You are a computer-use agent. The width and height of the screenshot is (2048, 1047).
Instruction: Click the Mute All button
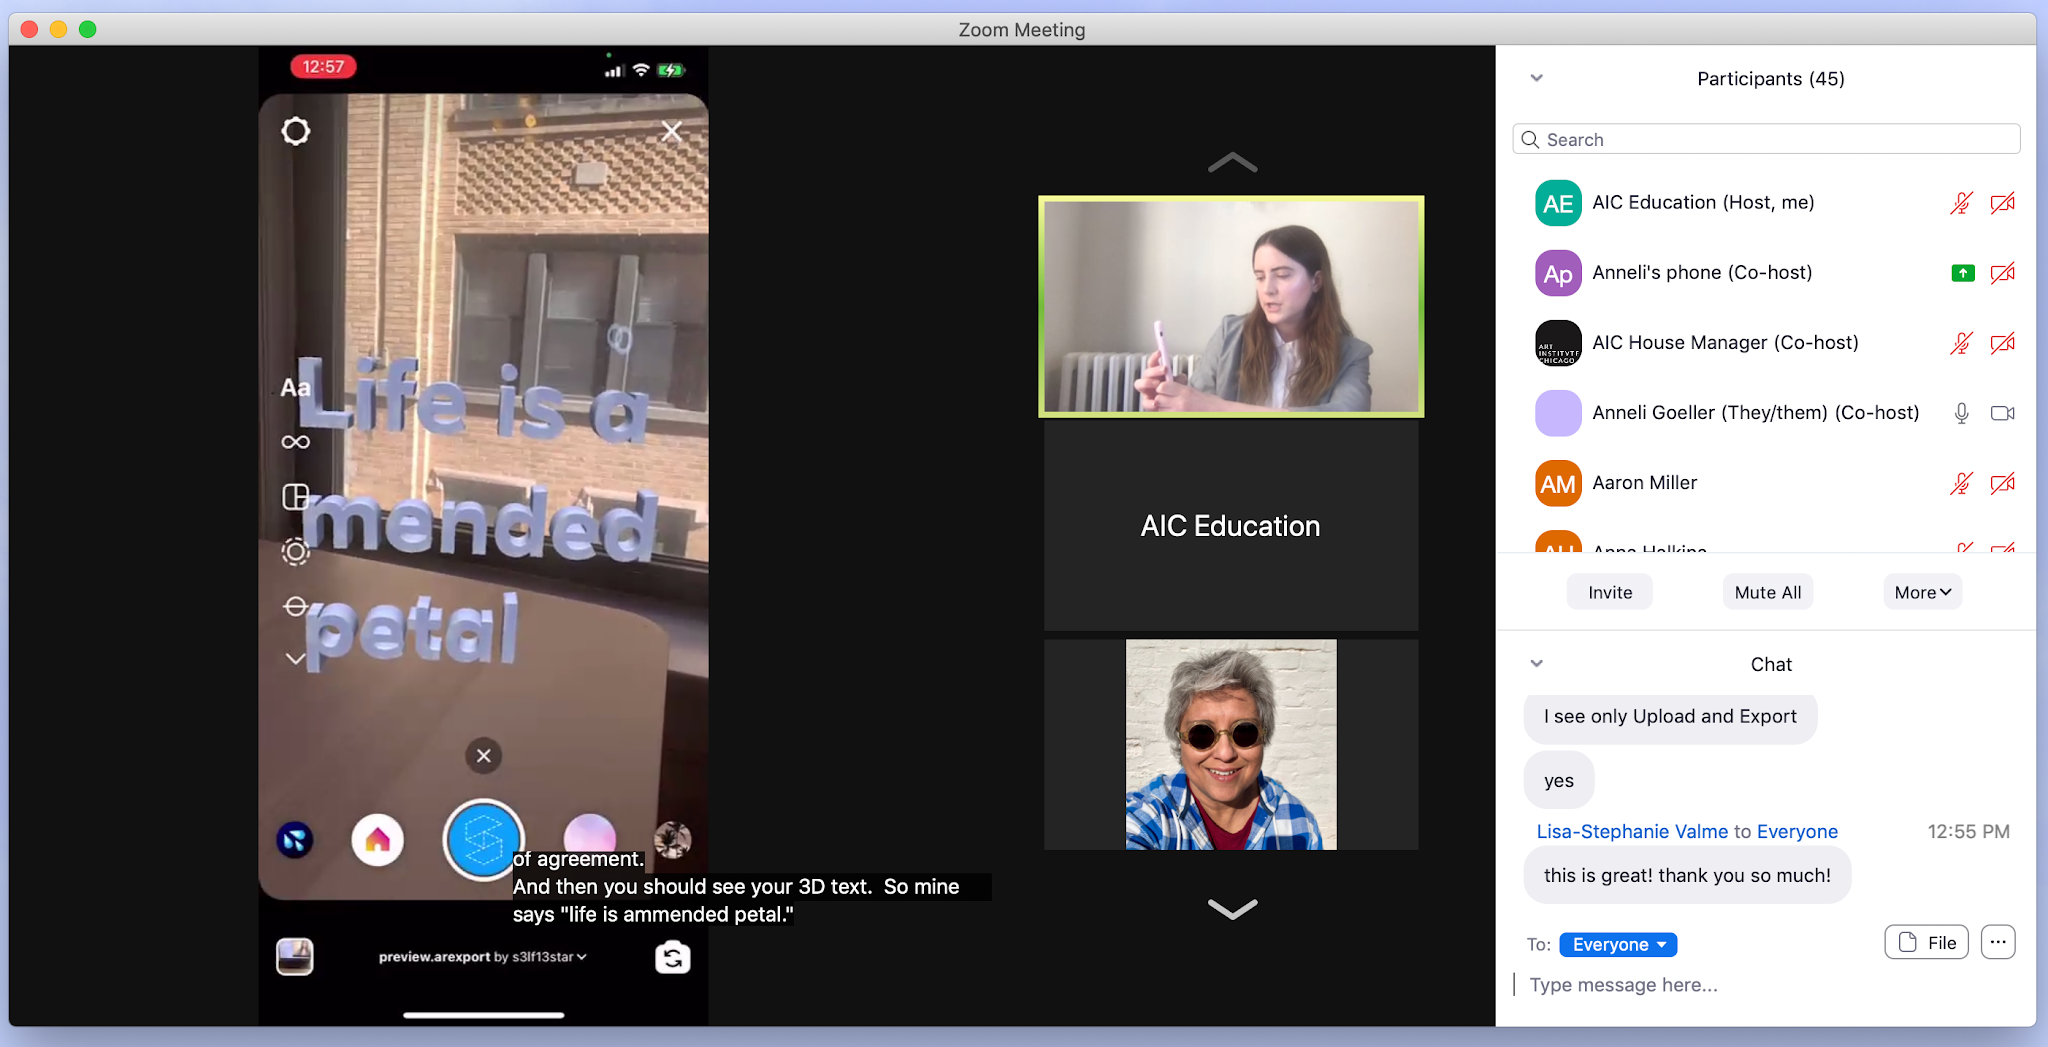(1767, 592)
